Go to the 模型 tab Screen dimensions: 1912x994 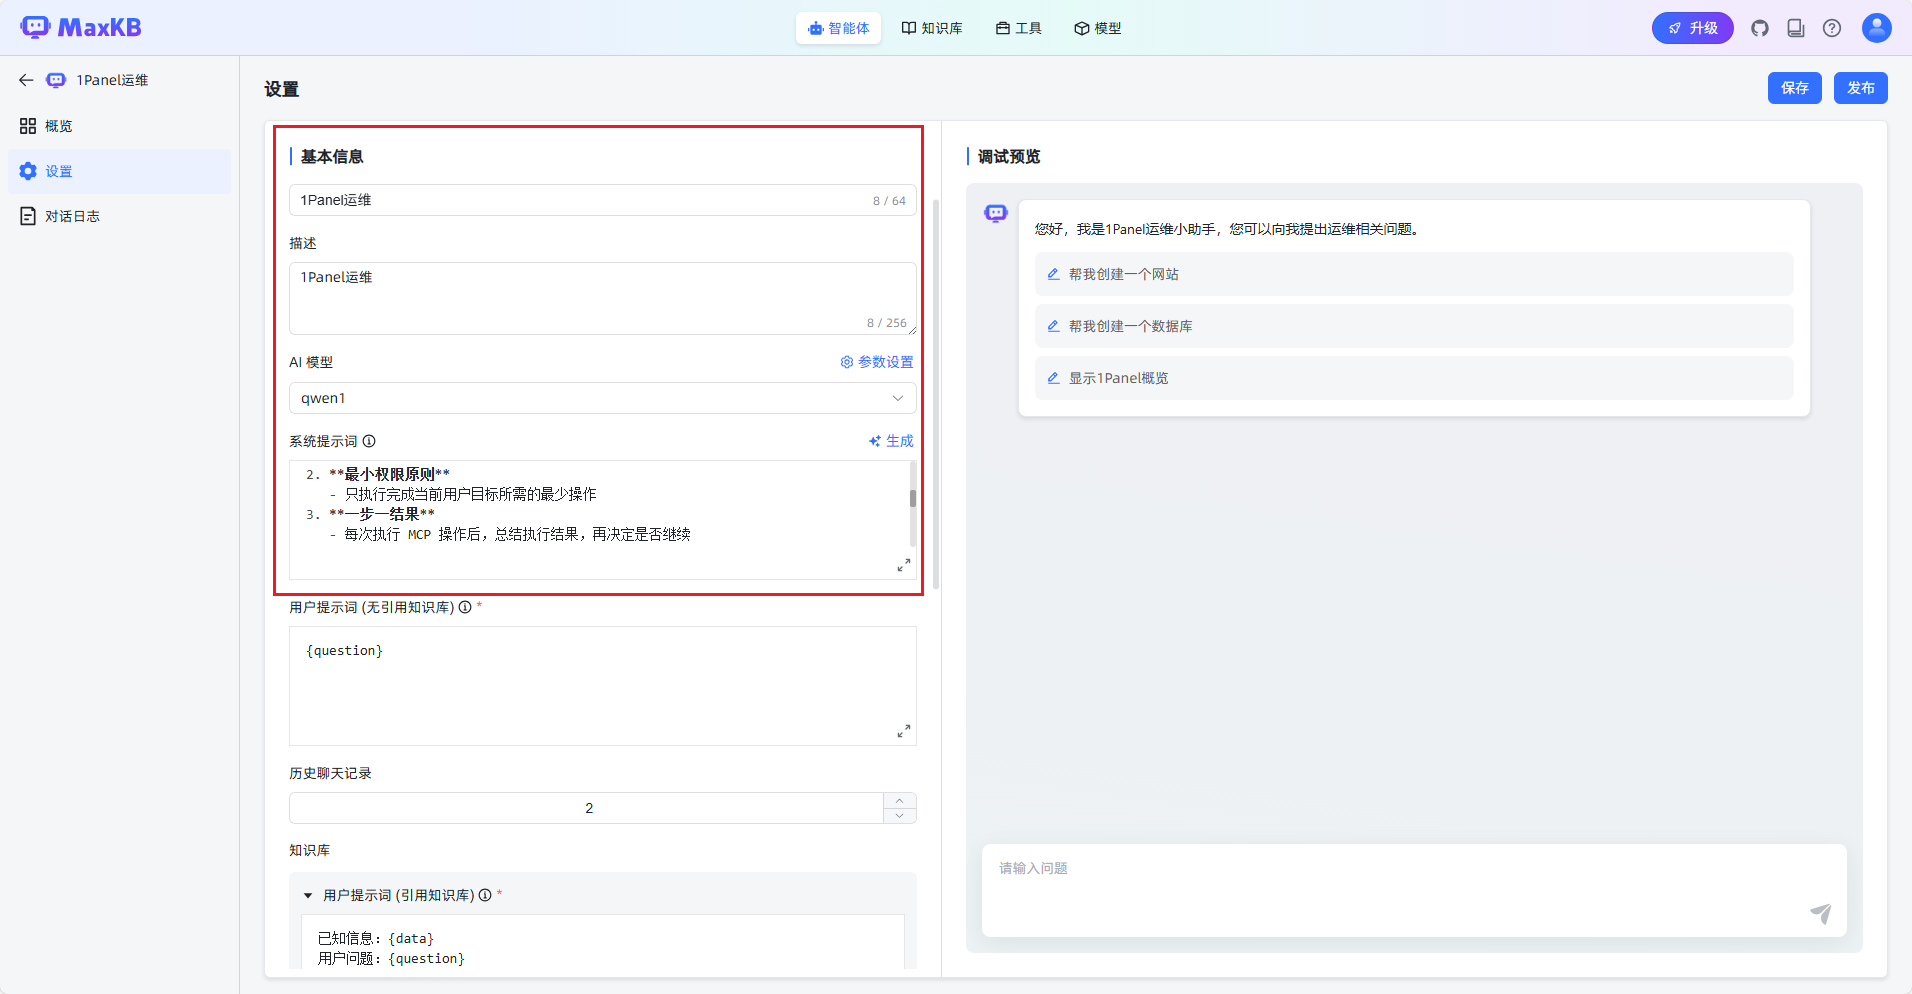(x=1098, y=28)
